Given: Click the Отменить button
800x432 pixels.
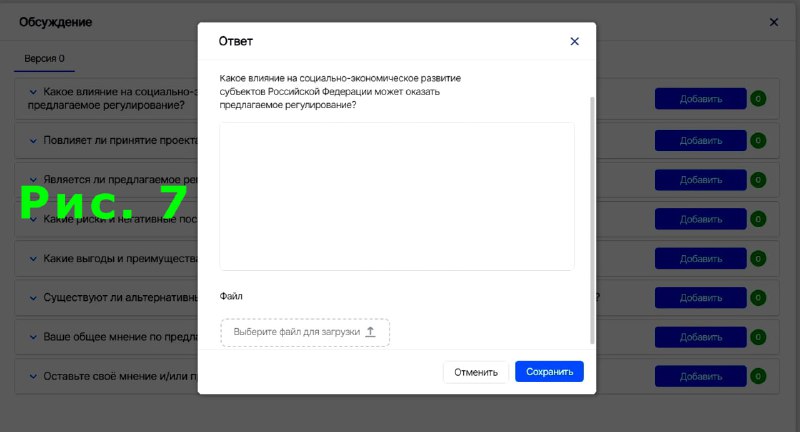Looking at the screenshot, I should tap(476, 372).
